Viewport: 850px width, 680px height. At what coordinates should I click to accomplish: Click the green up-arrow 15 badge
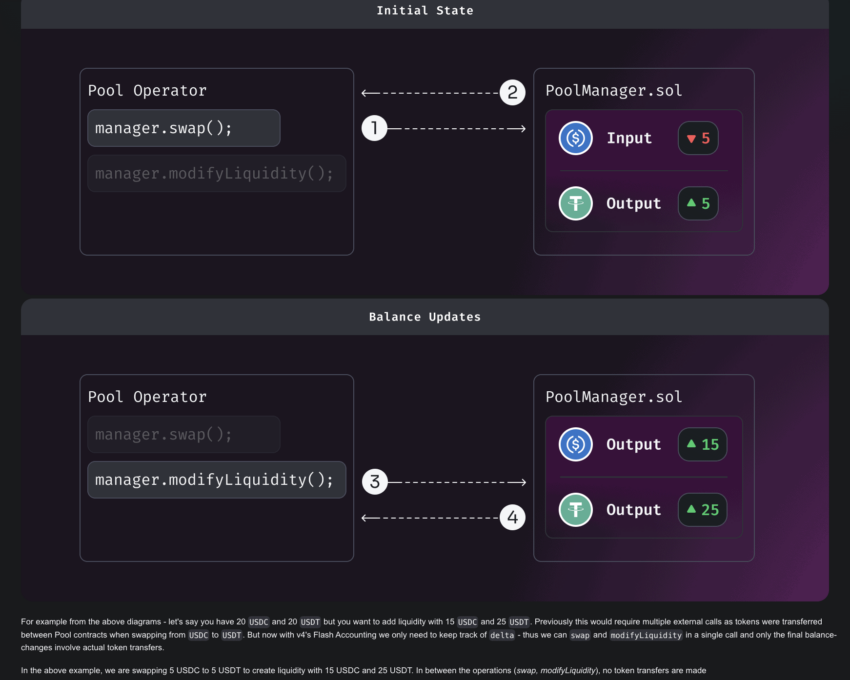coord(702,444)
